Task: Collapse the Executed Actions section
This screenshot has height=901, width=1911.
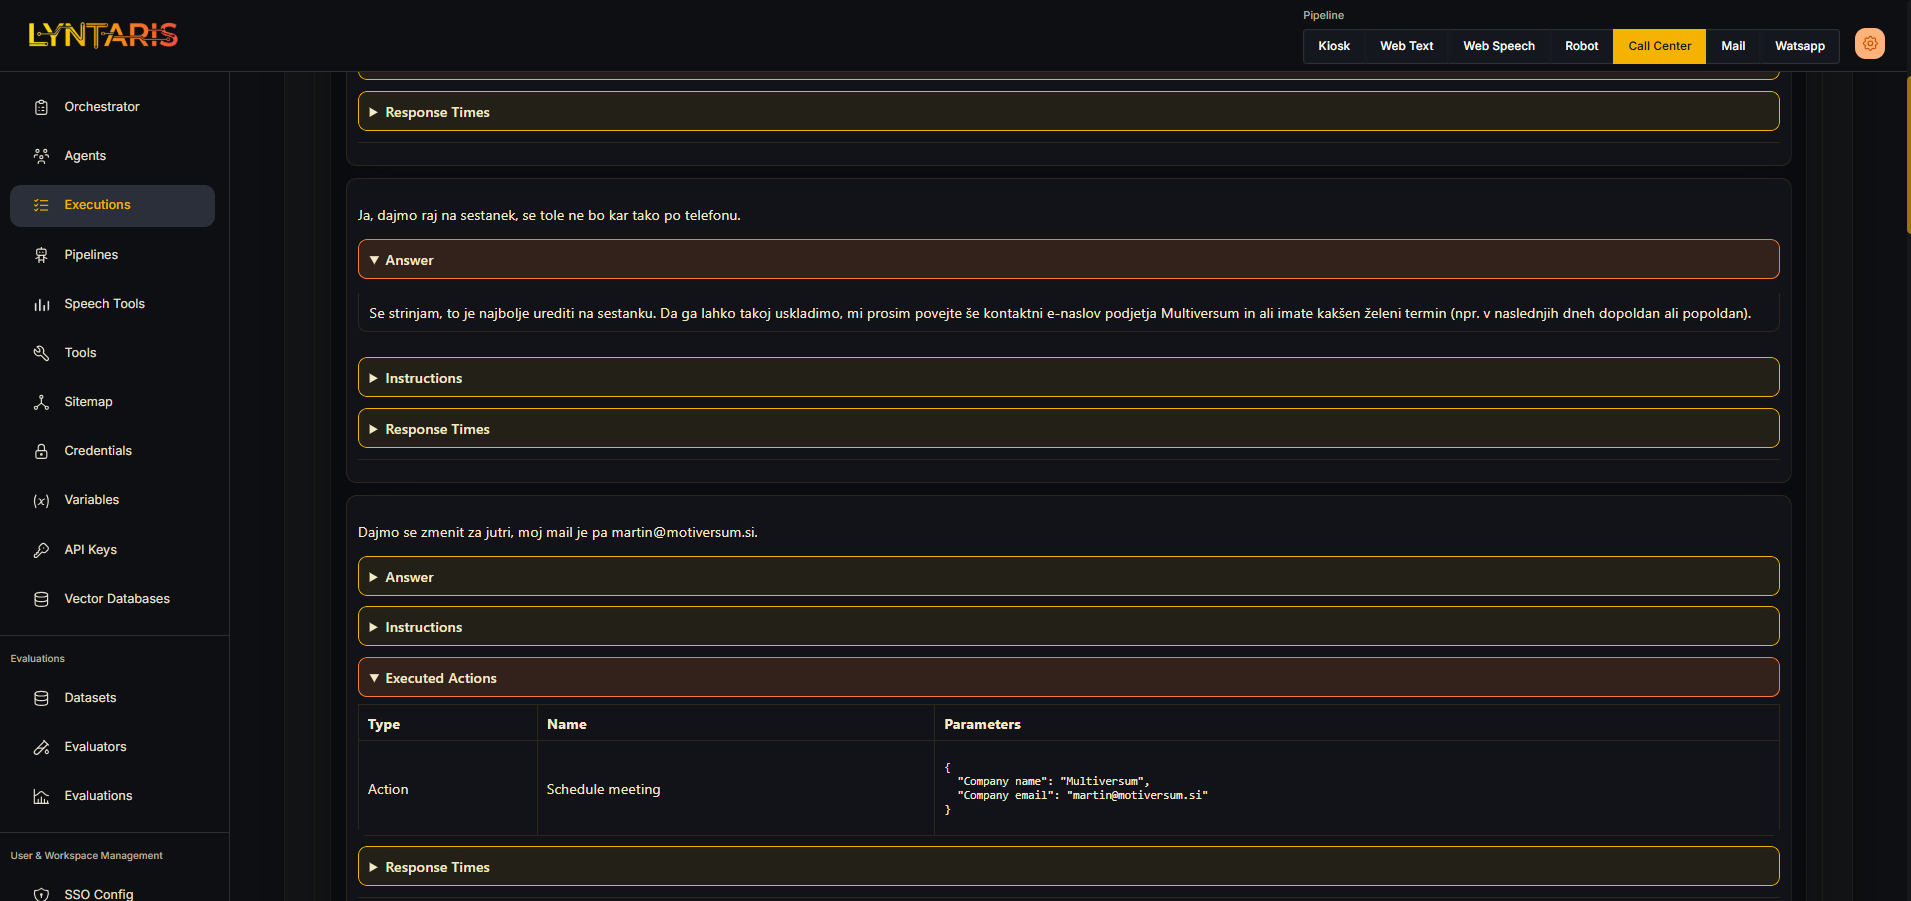Action: pyautogui.click(x=440, y=678)
